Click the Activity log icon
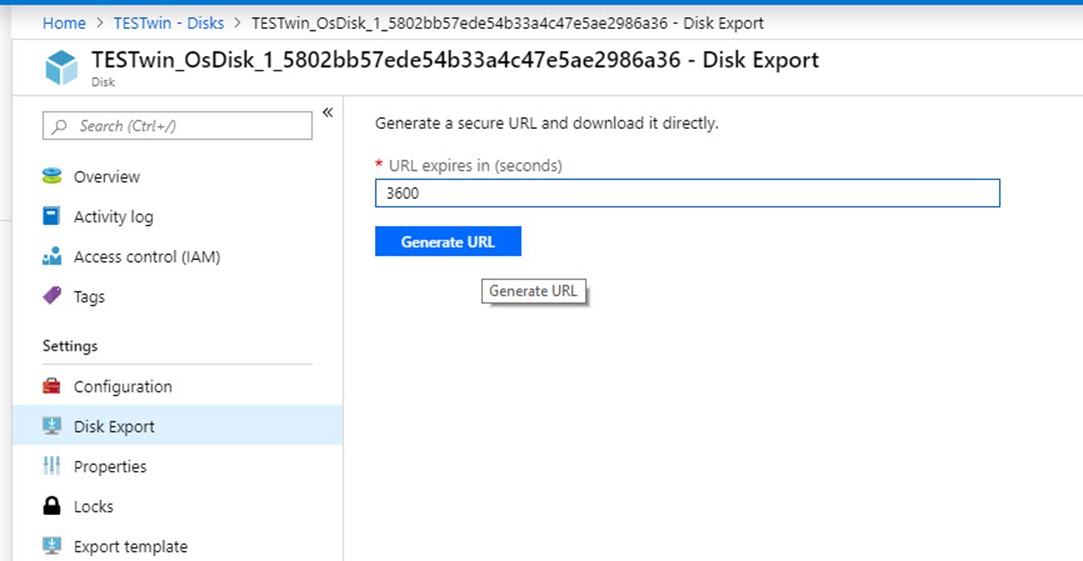The width and height of the screenshot is (1083, 561). [52, 216]
